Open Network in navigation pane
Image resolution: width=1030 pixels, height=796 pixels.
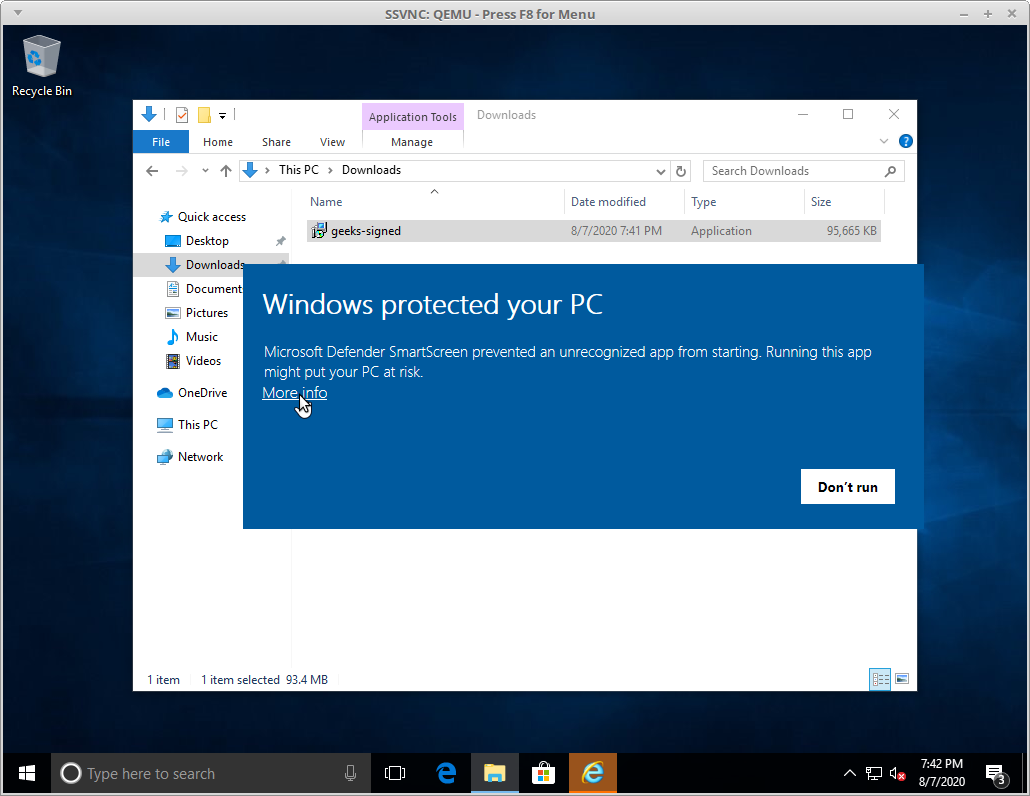point(200,457)
